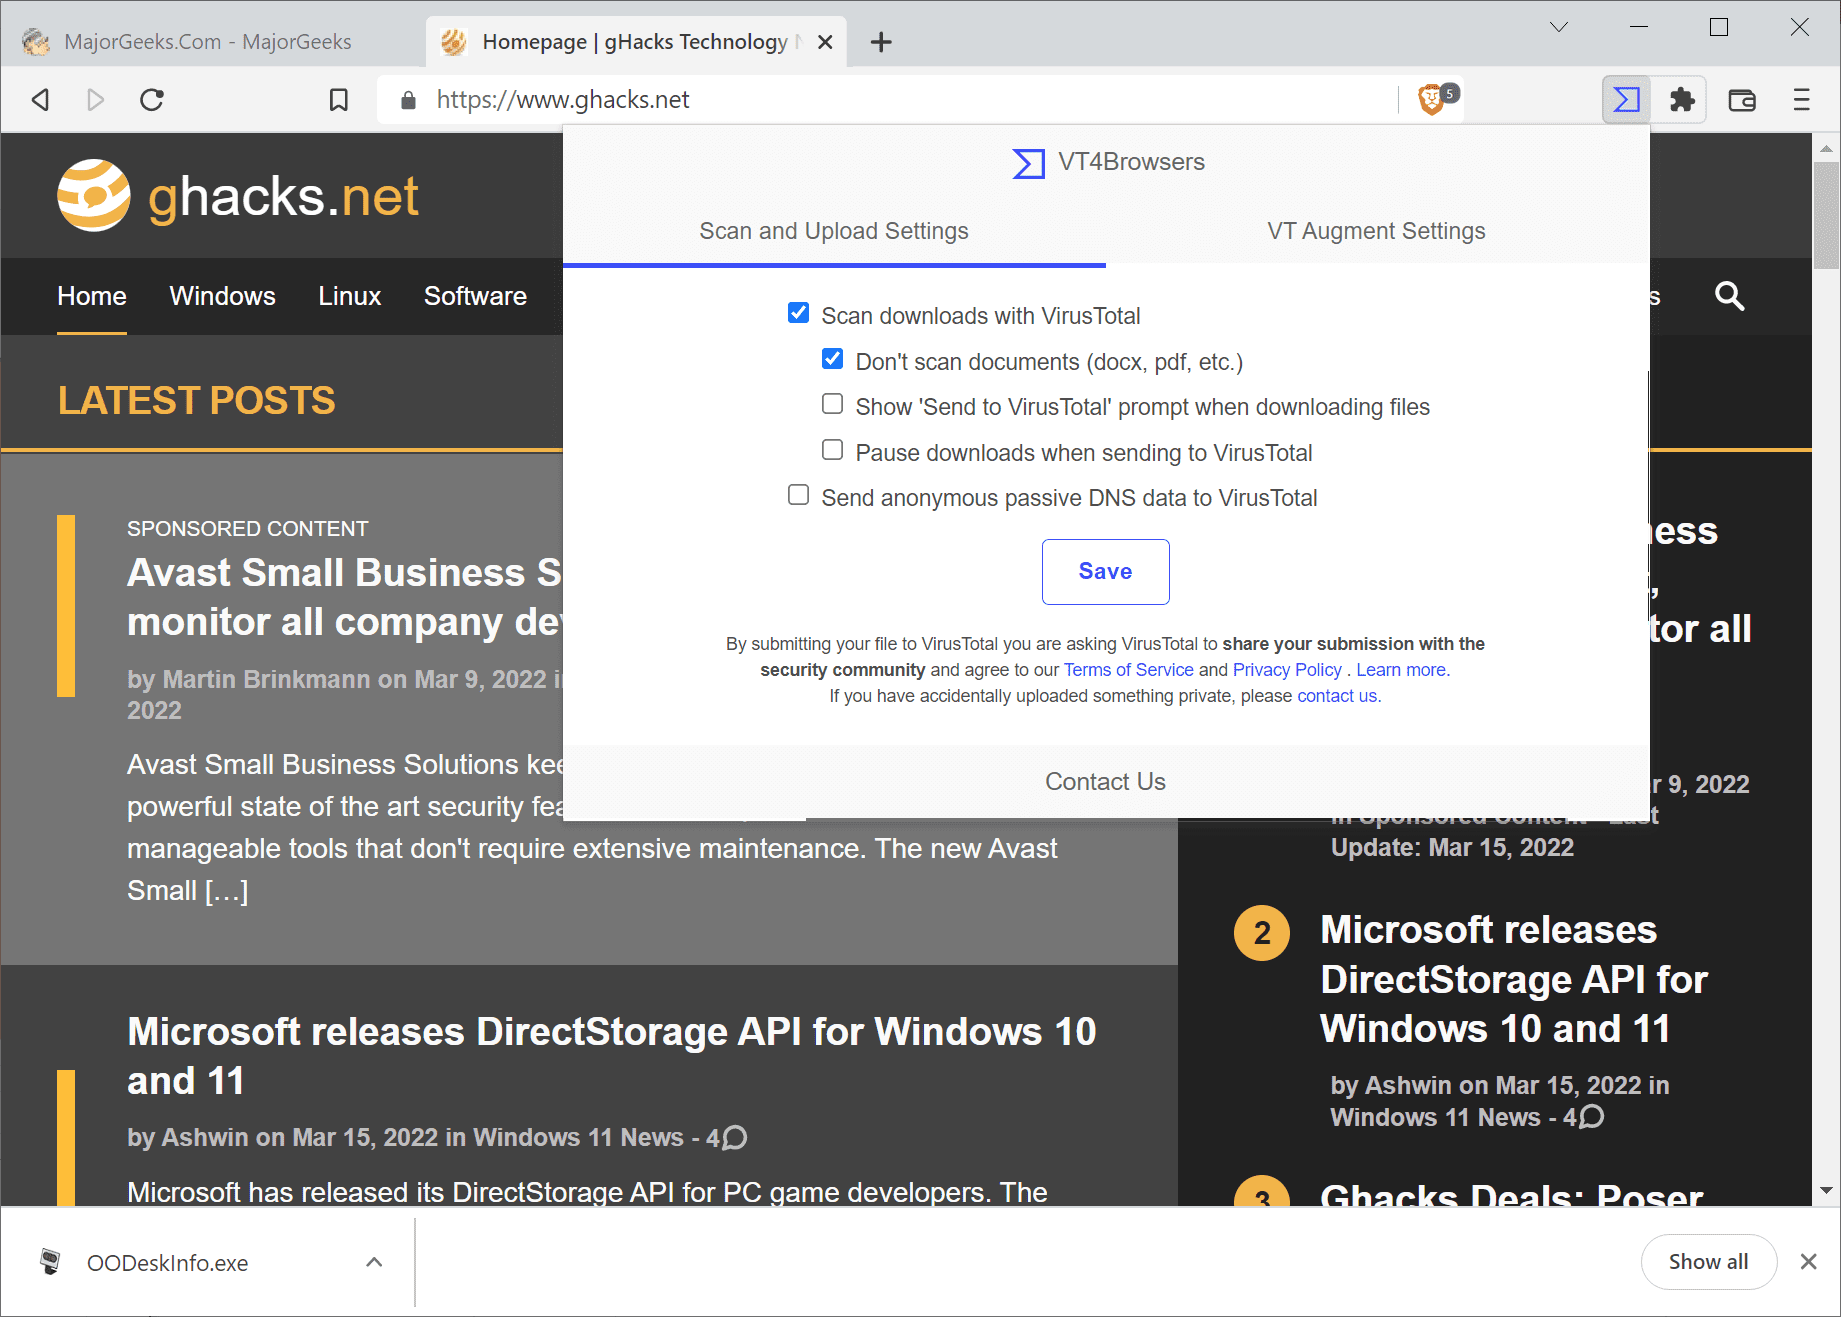Click the scrollbar down arrow
1841x1317 pixels.
[1826, 1190]
